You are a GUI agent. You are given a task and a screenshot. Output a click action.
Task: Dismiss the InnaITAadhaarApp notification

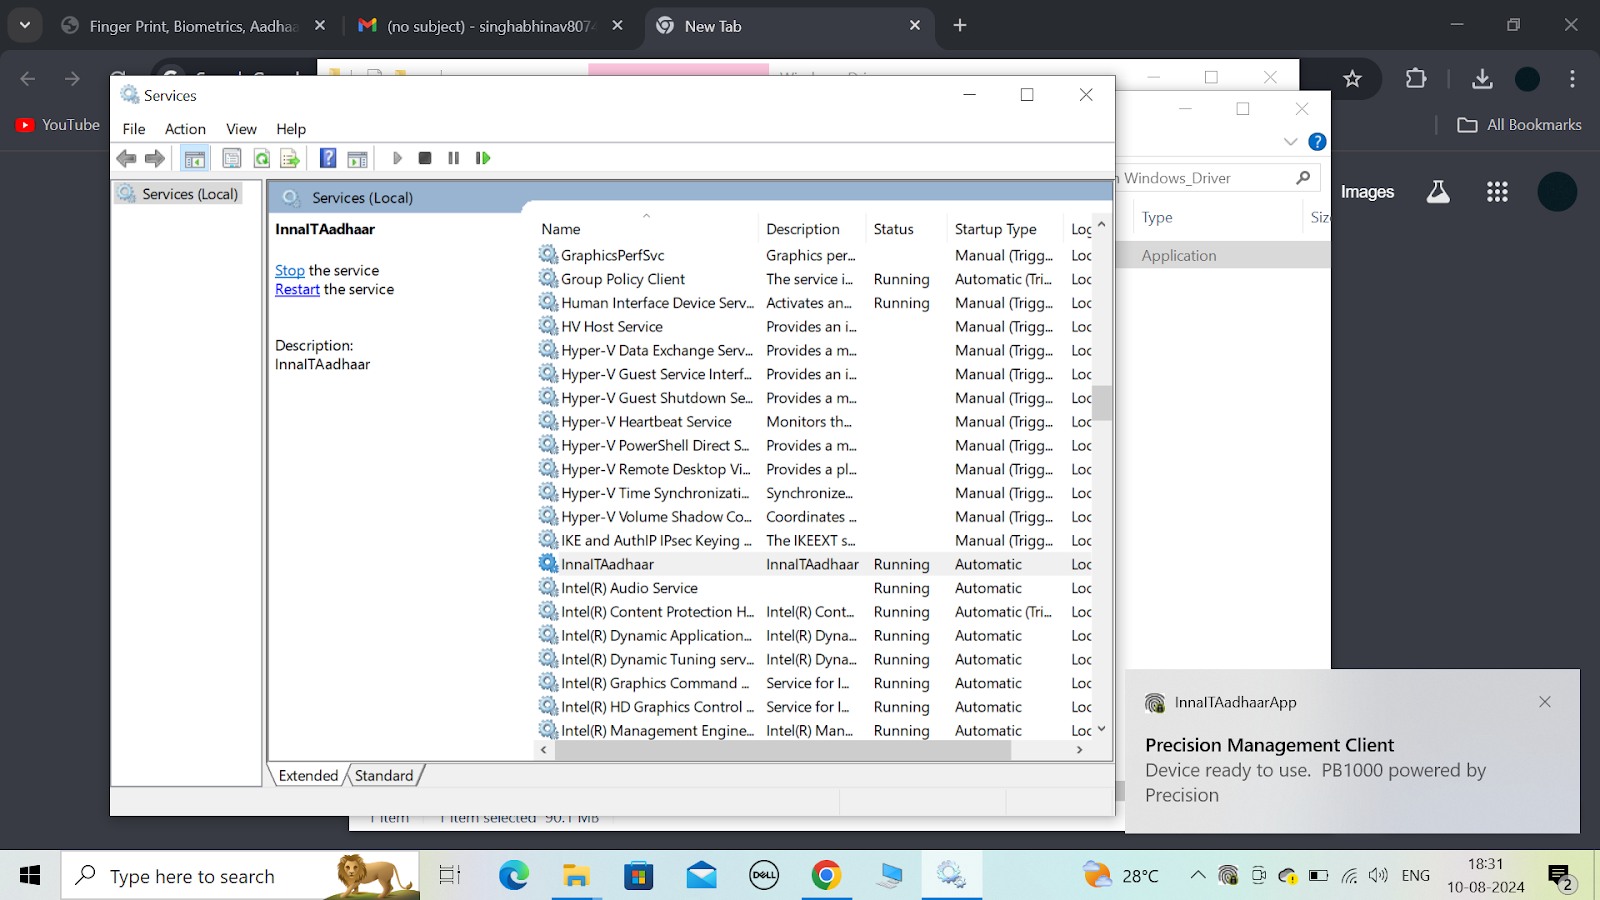[x=1545, y=702]
